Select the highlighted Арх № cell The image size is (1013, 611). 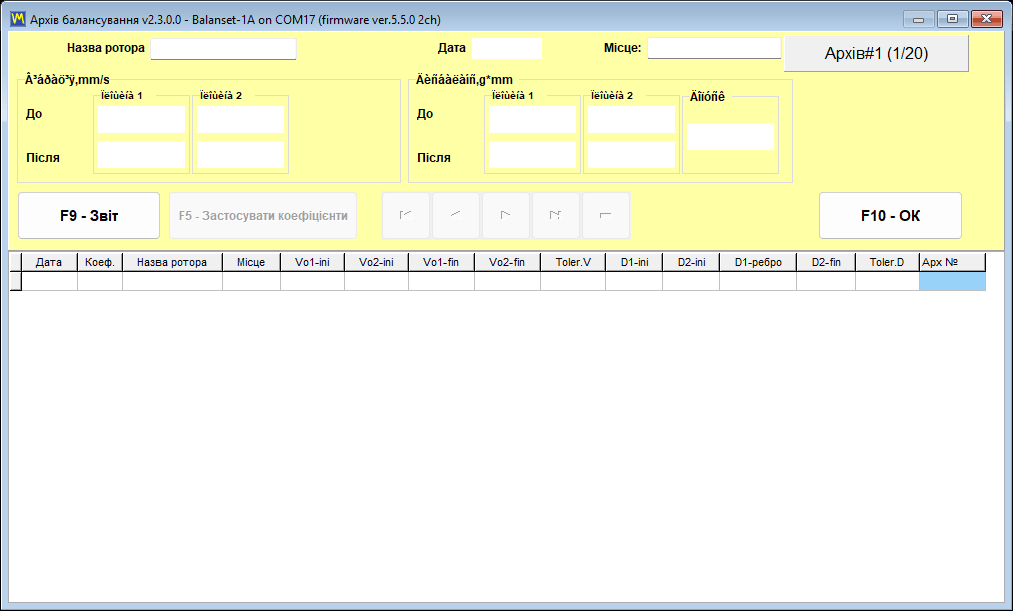(x=952, y=281)
